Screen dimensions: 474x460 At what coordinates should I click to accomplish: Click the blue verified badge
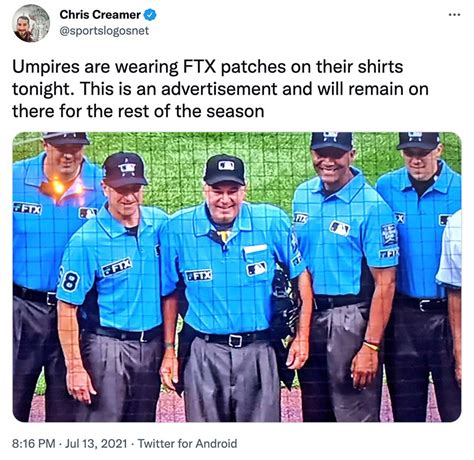(x=150, y=15)
